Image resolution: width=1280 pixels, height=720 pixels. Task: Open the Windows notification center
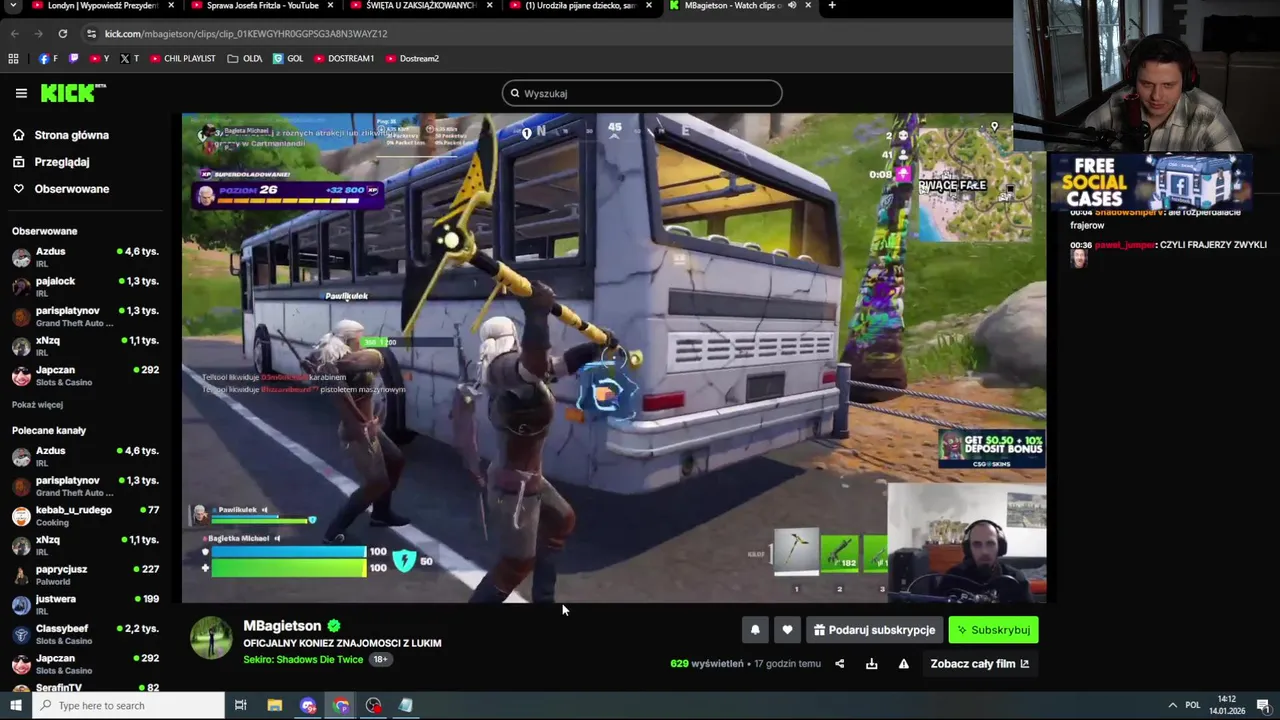(x=1264, y=705)
